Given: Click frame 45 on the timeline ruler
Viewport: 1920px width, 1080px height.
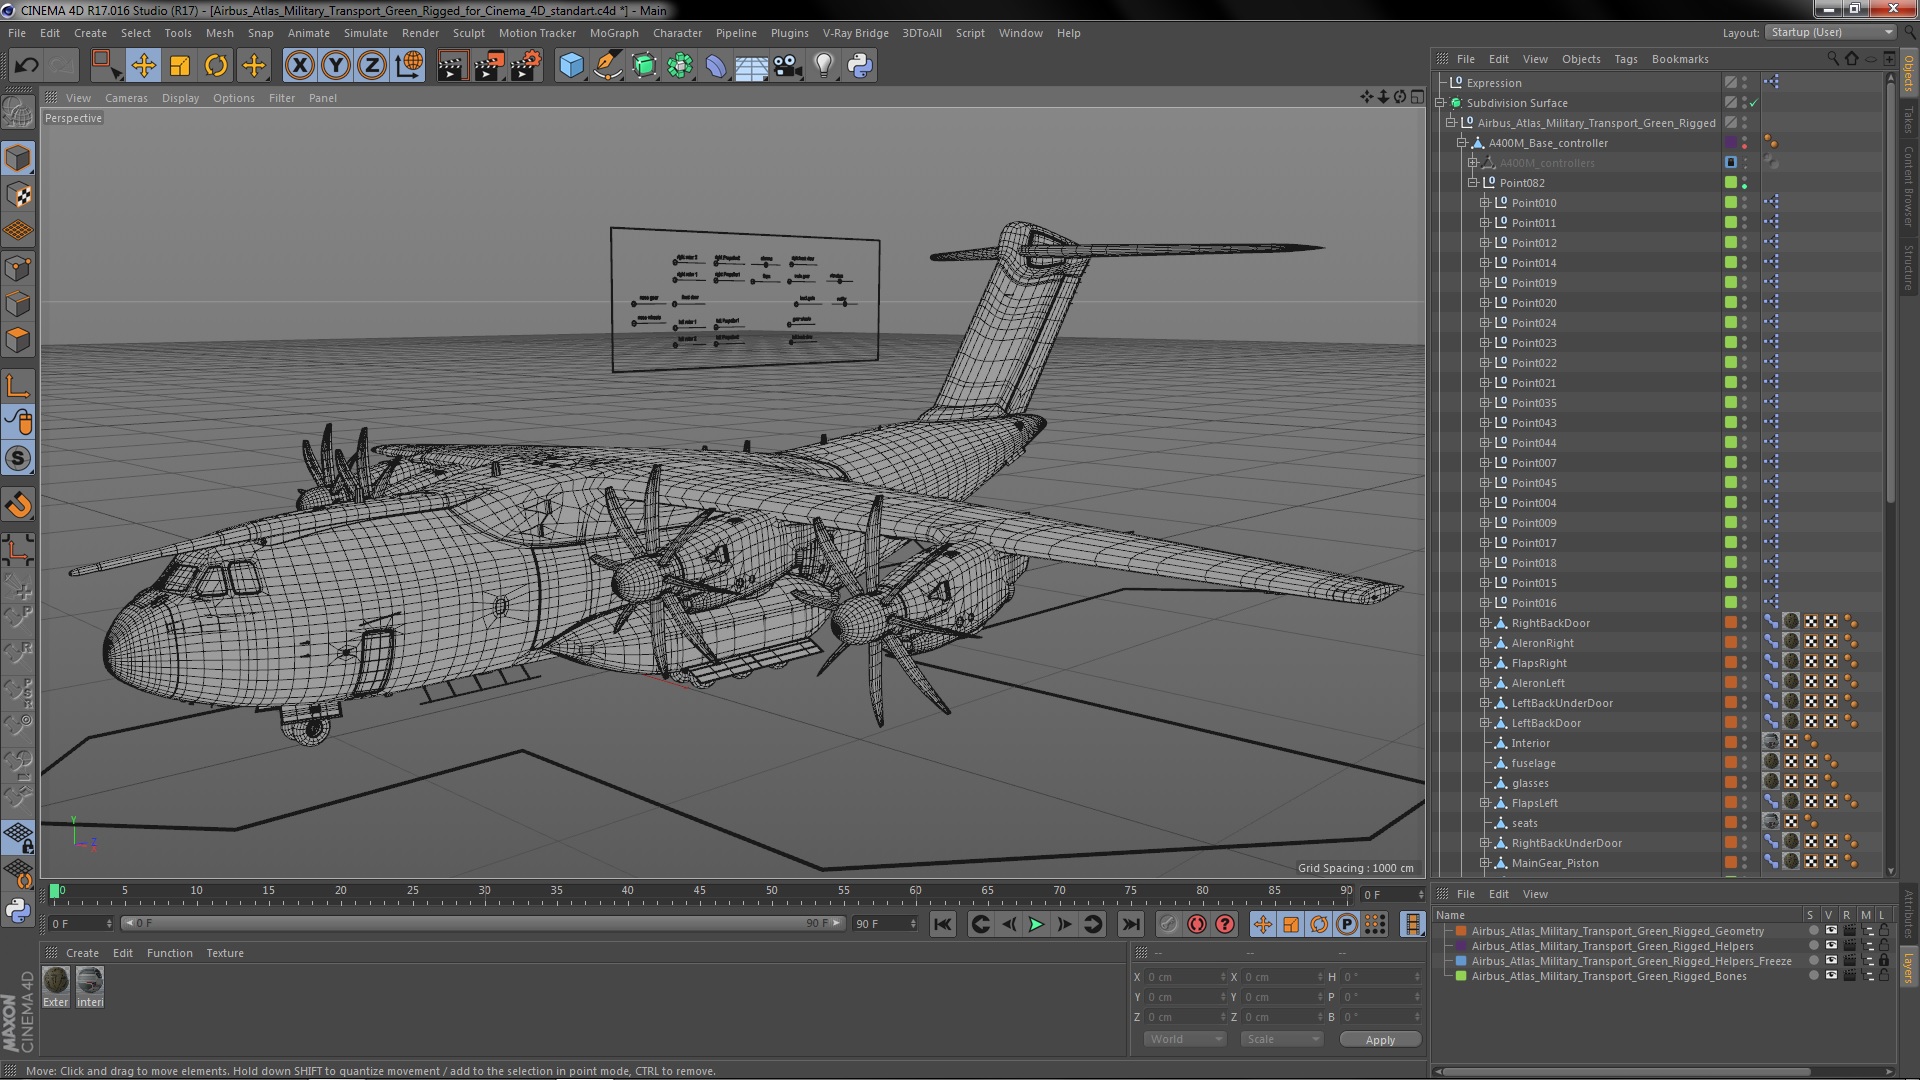Looking at the screenshot, I should [x=699, y=891].
